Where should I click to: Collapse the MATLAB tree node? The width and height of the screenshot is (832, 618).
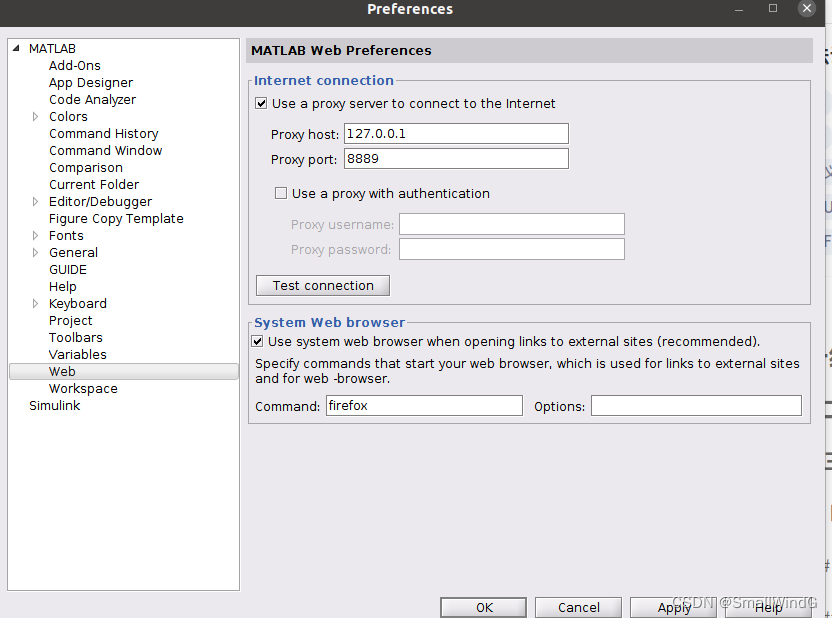tap(16, 48)
